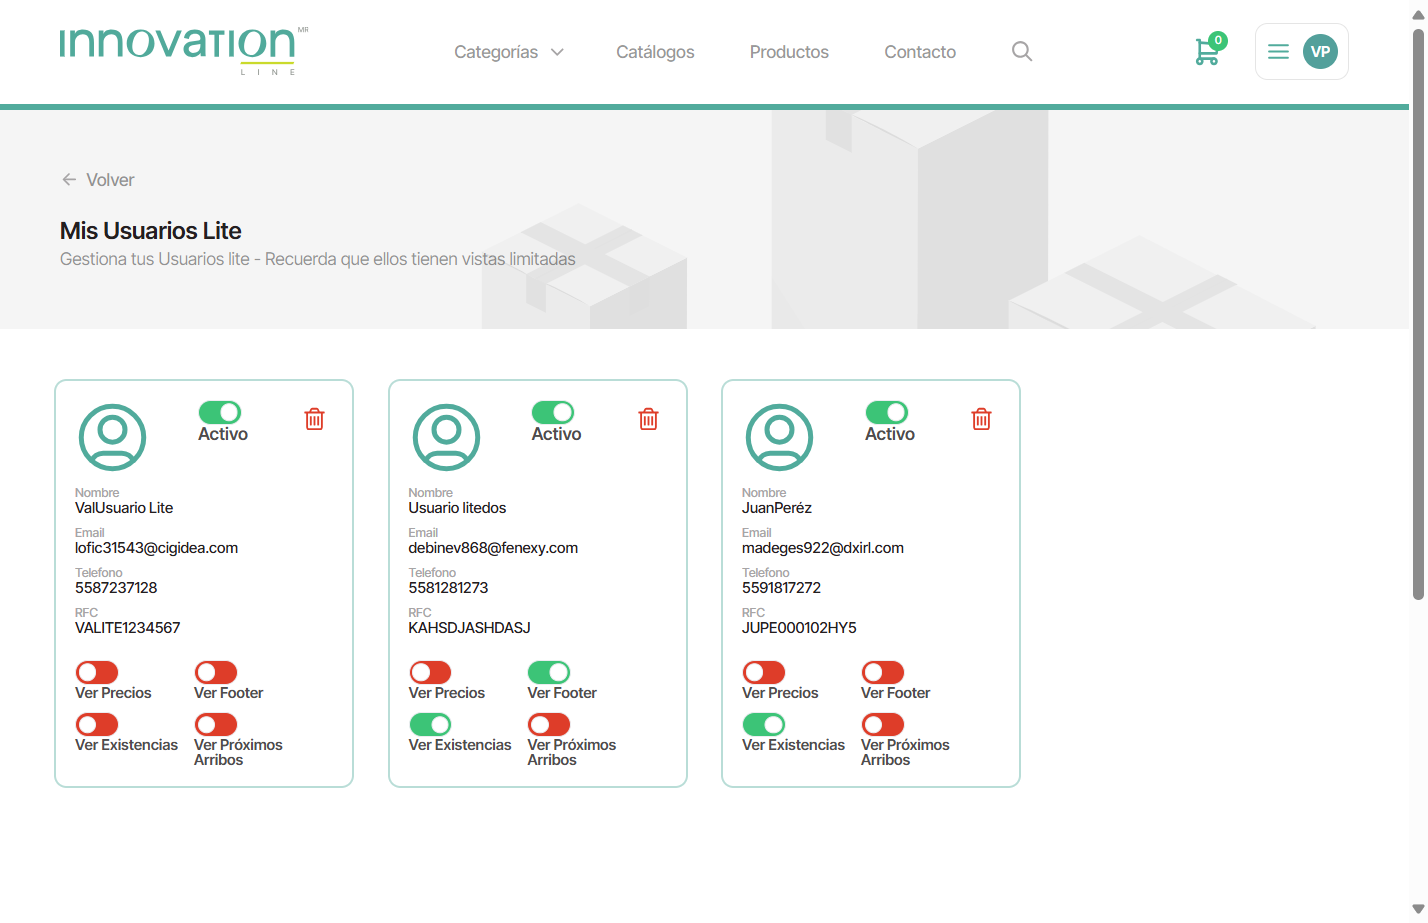Toggle Activo switch for ValUsuario Lite
Image resolution: width=1428 pixels, height=923 pixels.
(x=220, y=412)
